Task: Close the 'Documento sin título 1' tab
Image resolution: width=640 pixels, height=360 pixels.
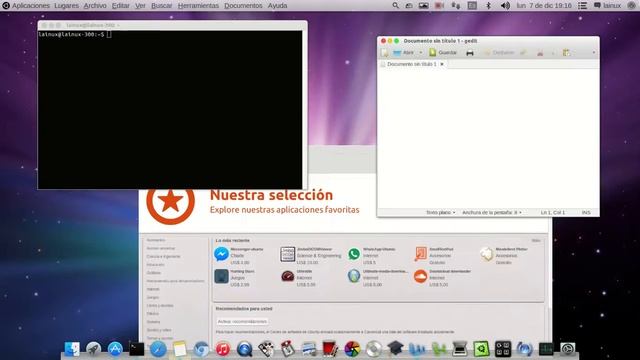Action: point(442,64)
